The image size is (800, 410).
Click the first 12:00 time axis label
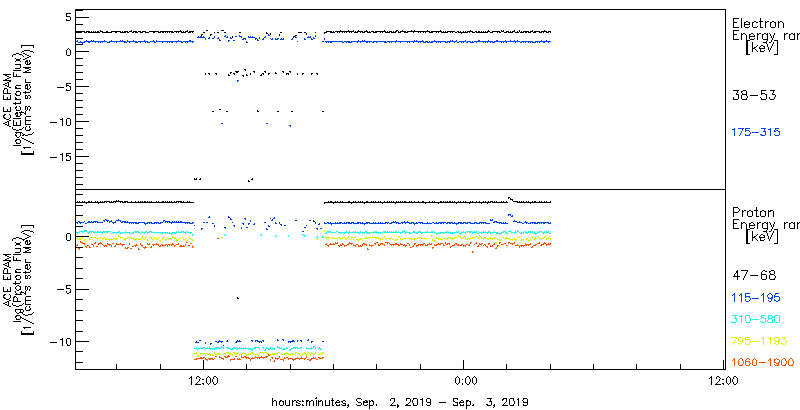(x=205, y=380)
